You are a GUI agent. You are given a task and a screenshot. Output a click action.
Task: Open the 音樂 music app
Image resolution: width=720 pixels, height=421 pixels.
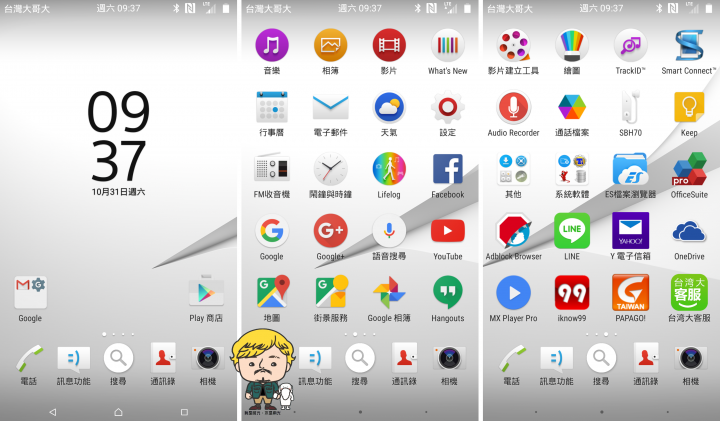(271, 45)
